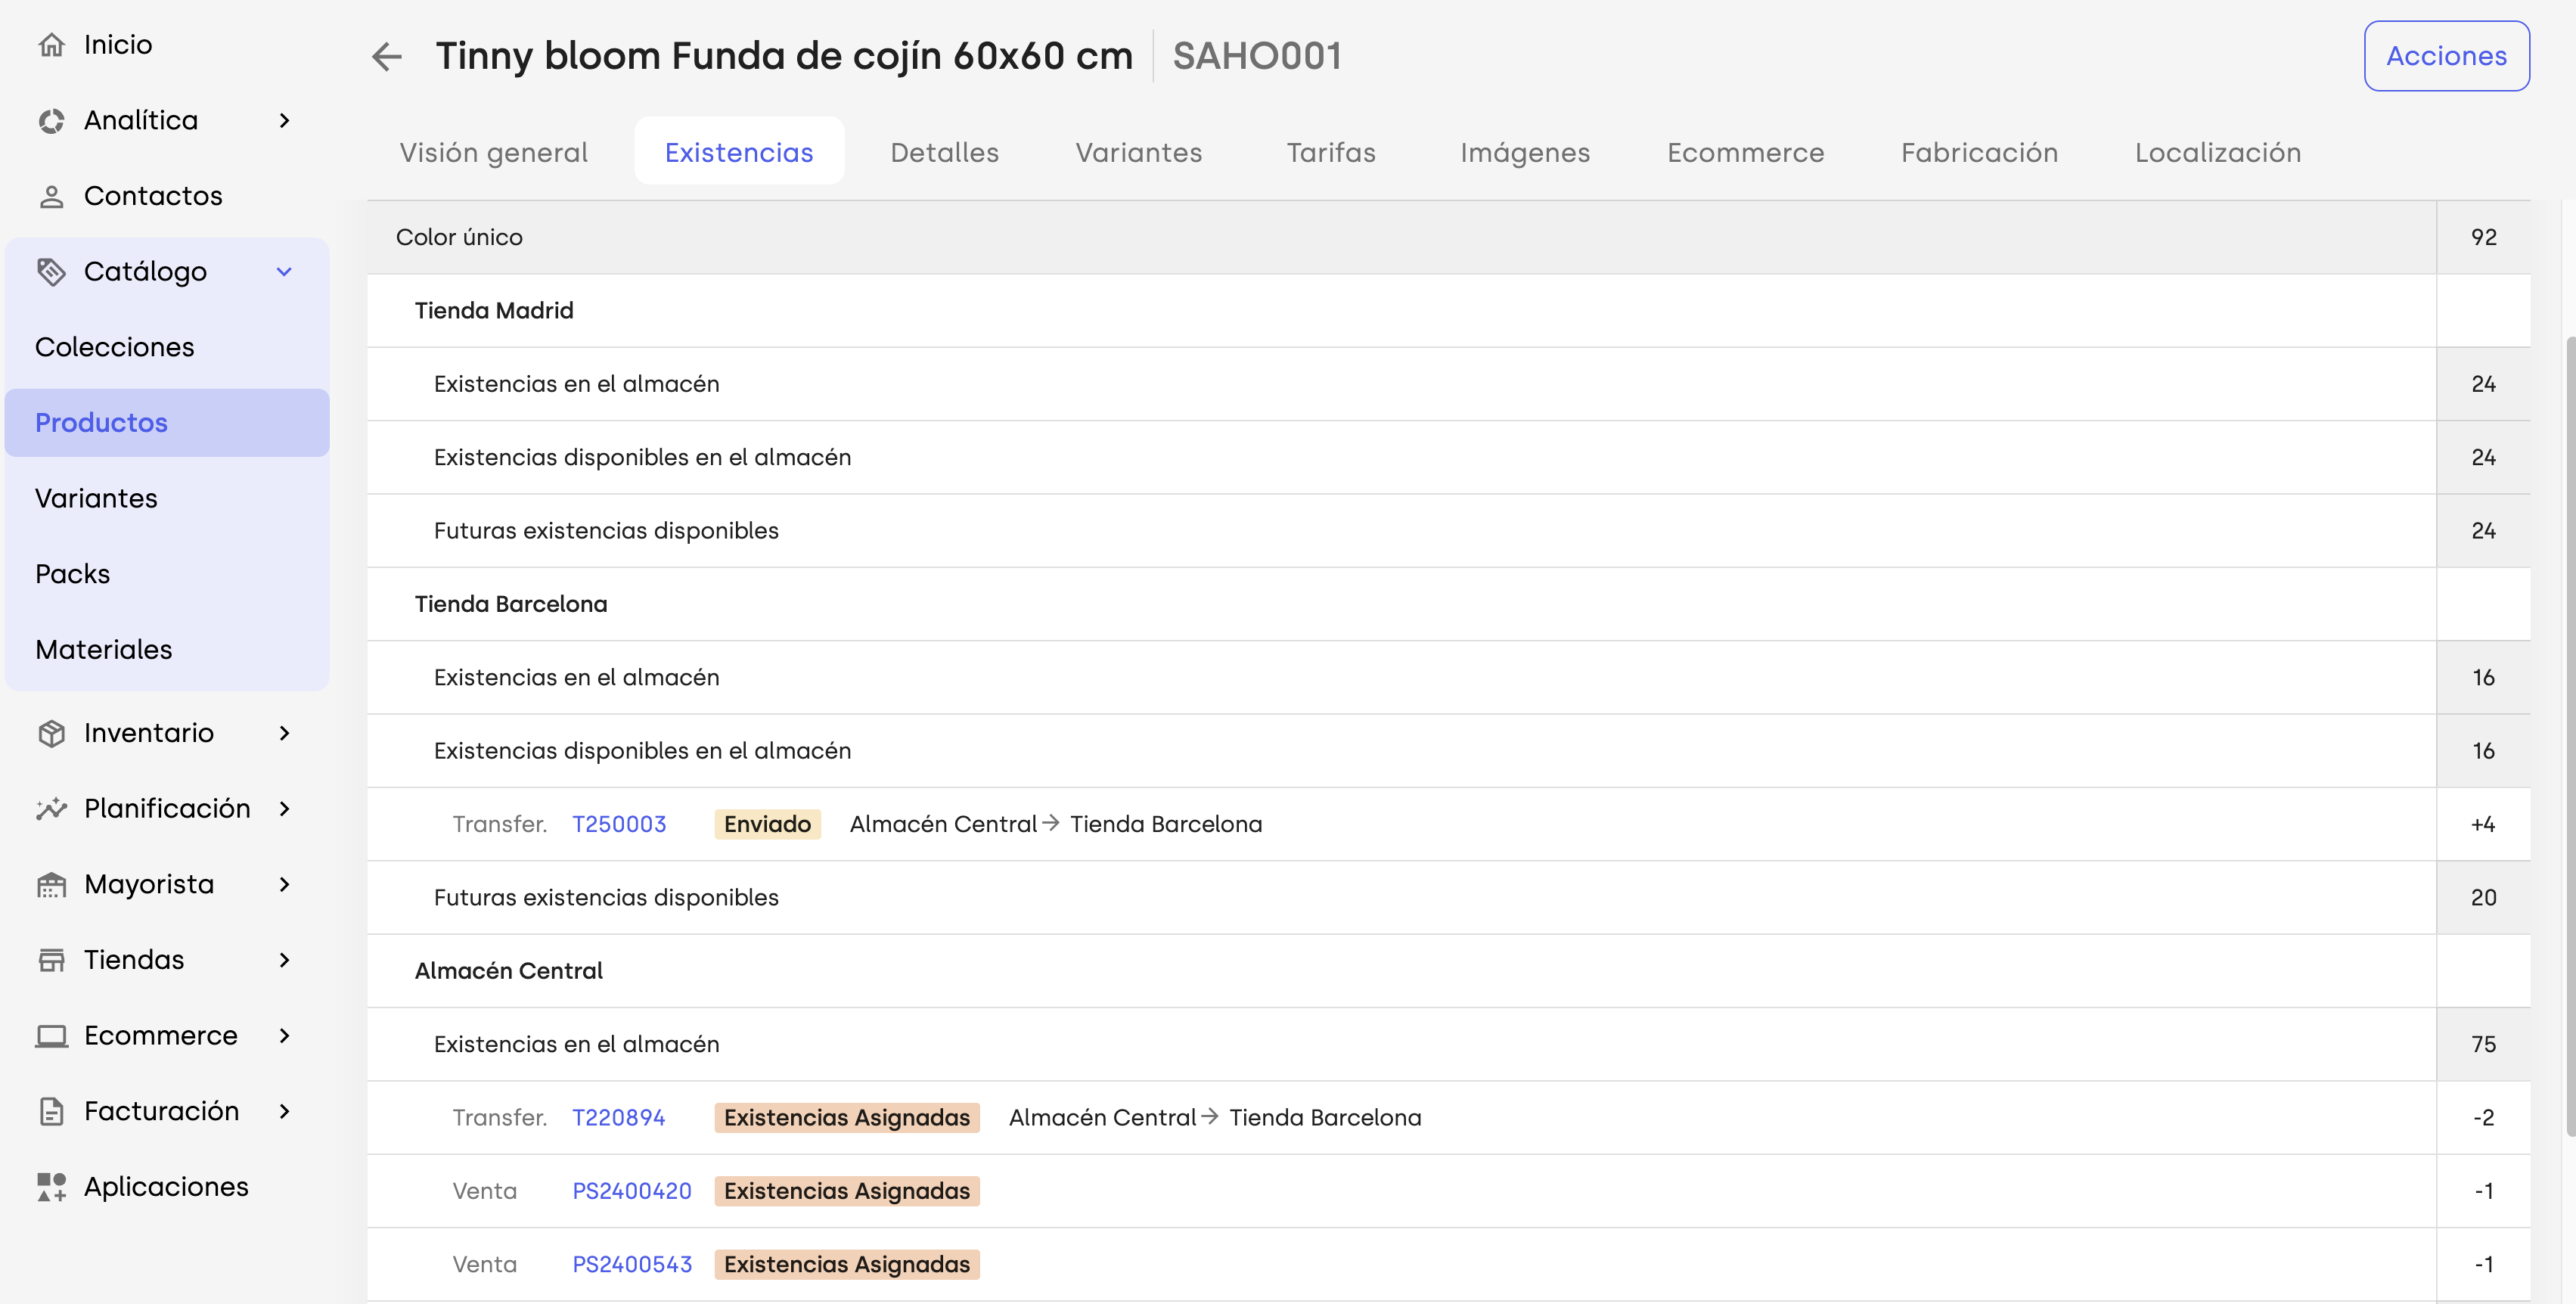The height and width of the screenshot is (1304, 2576).
Task: Click the Catálogo tag icon
Action: [51, 272]
